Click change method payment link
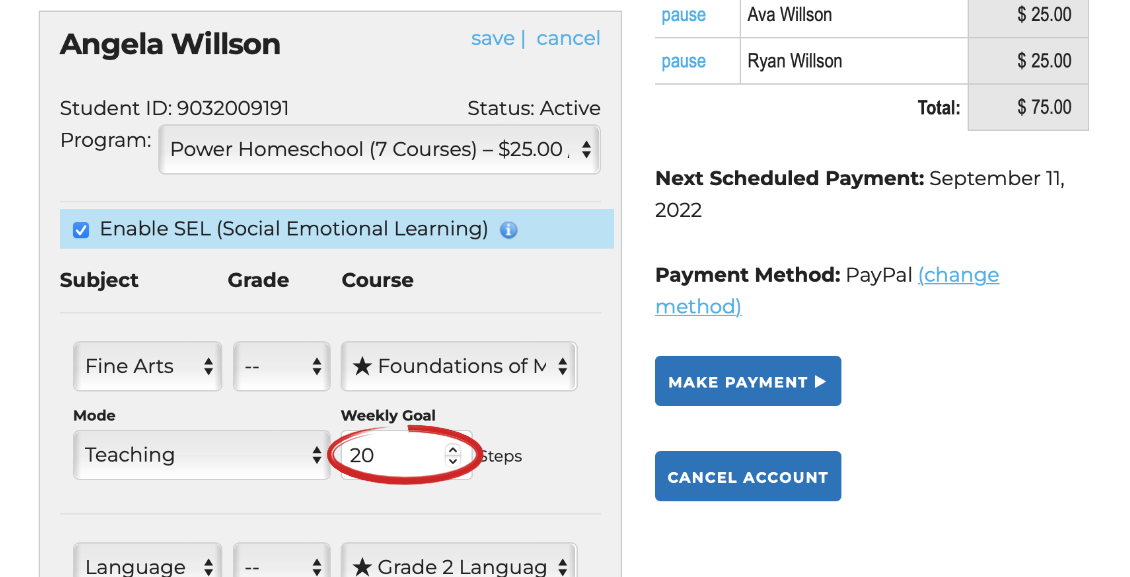The height and width of the screenshot is (577, 1130). coord(958,275)
